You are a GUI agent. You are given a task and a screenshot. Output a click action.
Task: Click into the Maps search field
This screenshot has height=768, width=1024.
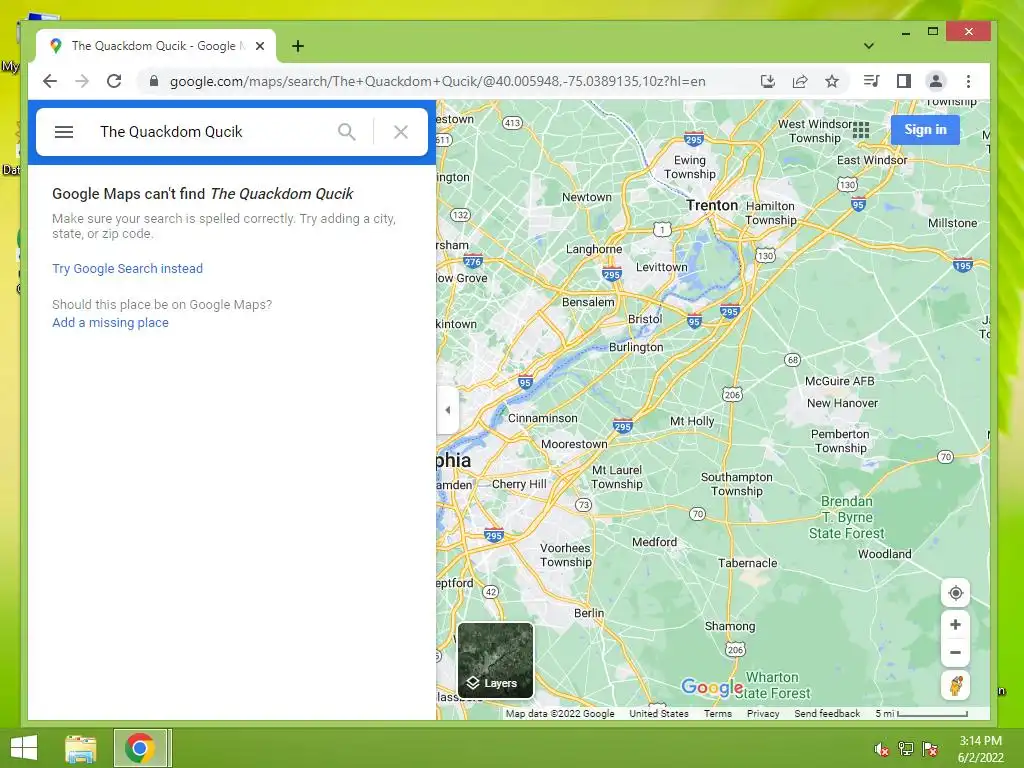click(x=212, y=132)
